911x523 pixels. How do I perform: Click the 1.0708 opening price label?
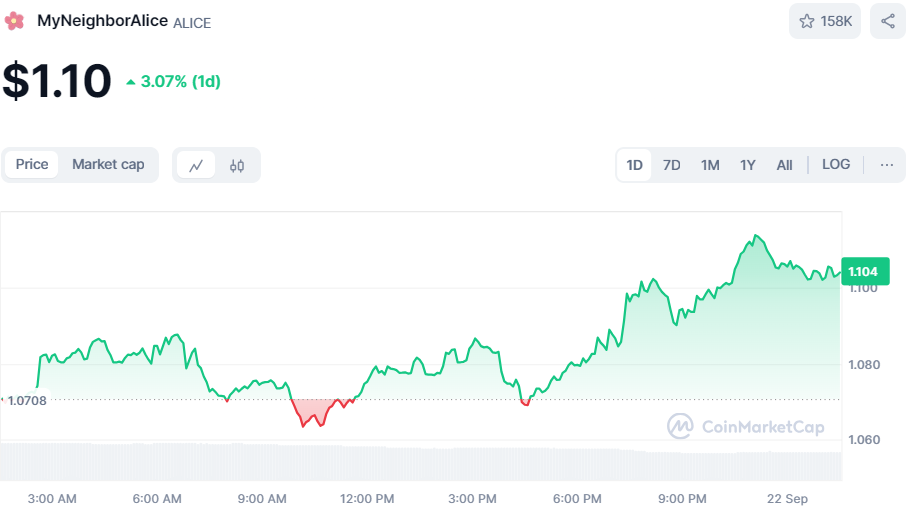pos(27,400)
